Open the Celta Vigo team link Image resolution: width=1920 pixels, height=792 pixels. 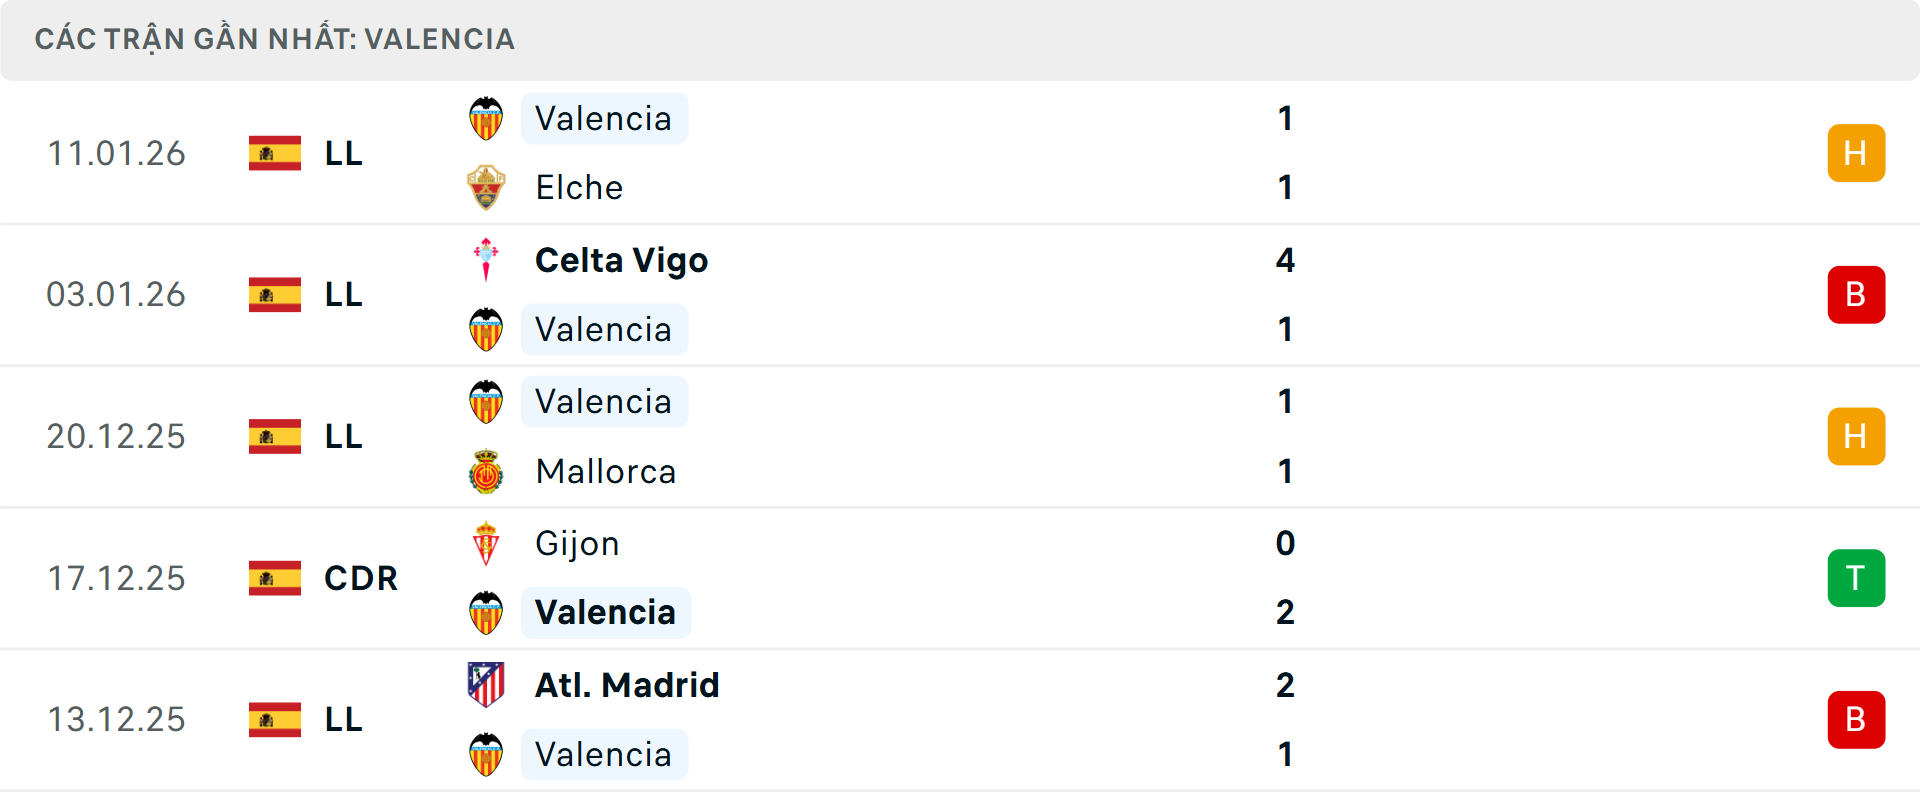[621, 260]
